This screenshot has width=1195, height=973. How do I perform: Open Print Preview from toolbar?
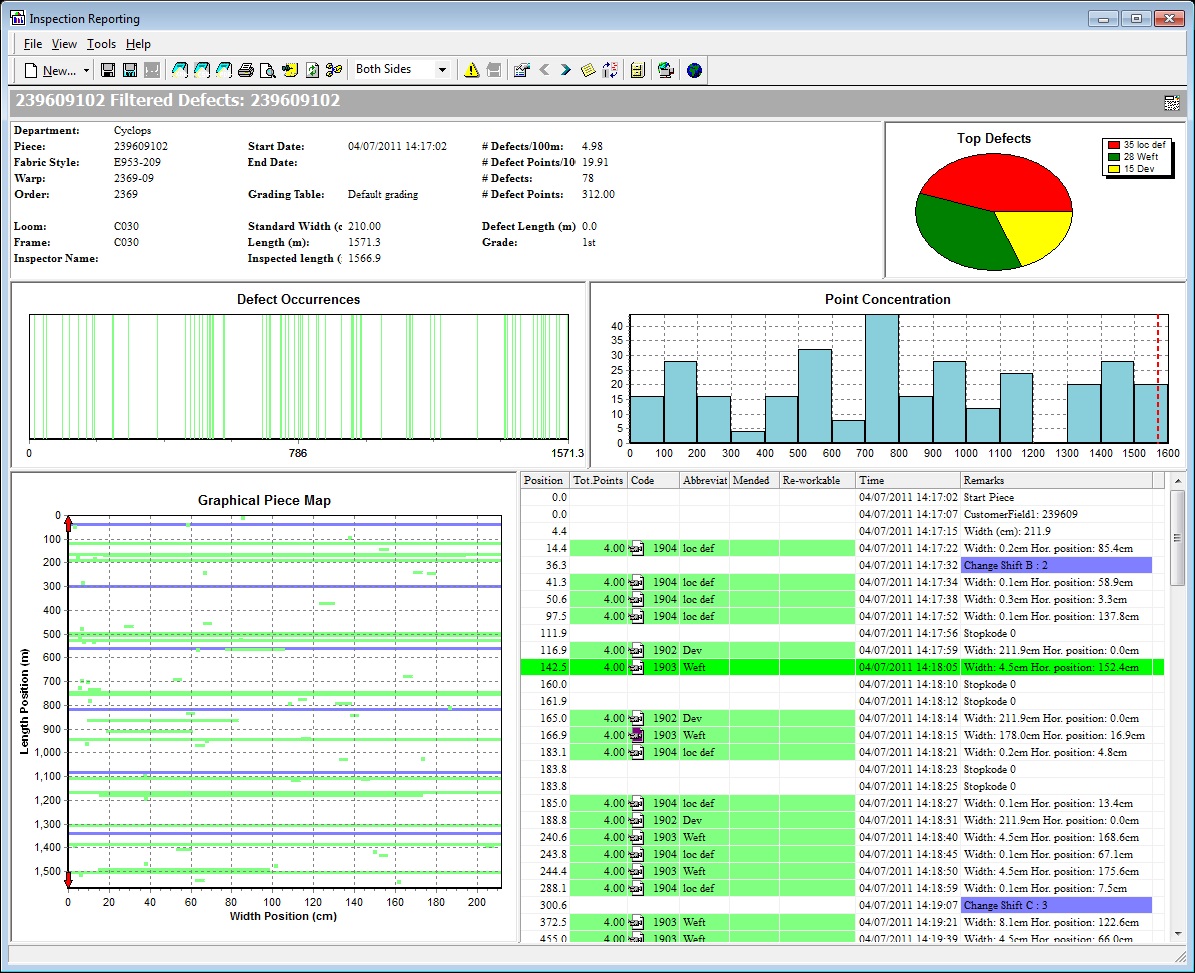(268, 70)
